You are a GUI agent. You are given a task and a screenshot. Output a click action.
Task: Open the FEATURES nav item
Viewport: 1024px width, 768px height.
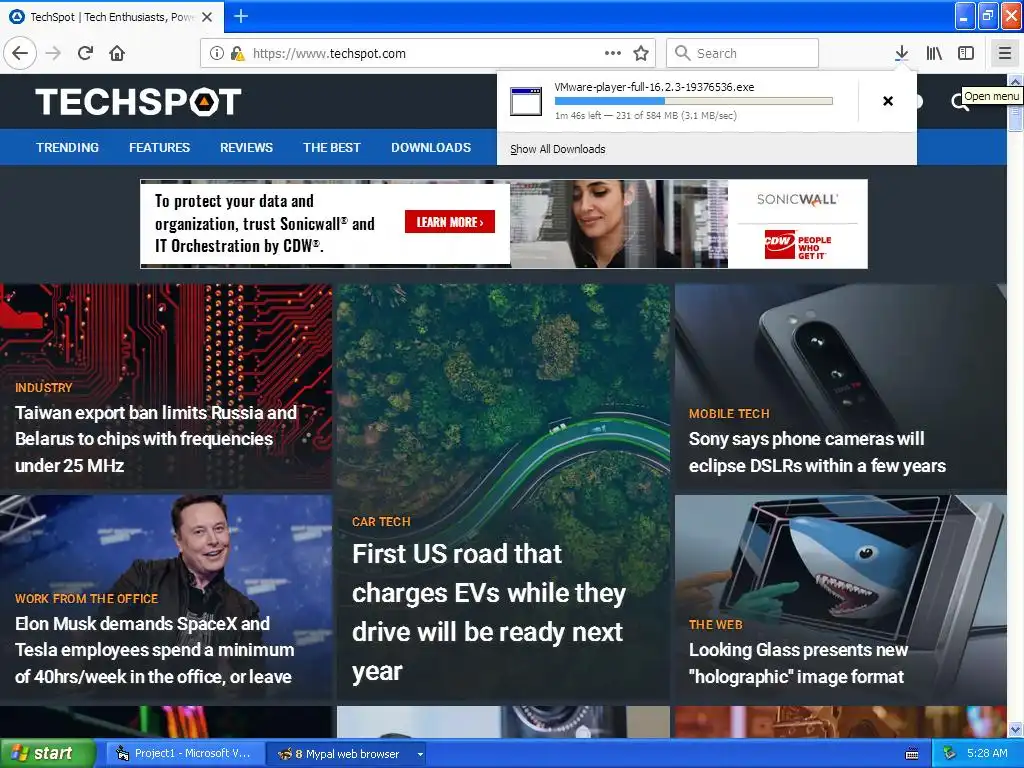click(x=159, y=148)
